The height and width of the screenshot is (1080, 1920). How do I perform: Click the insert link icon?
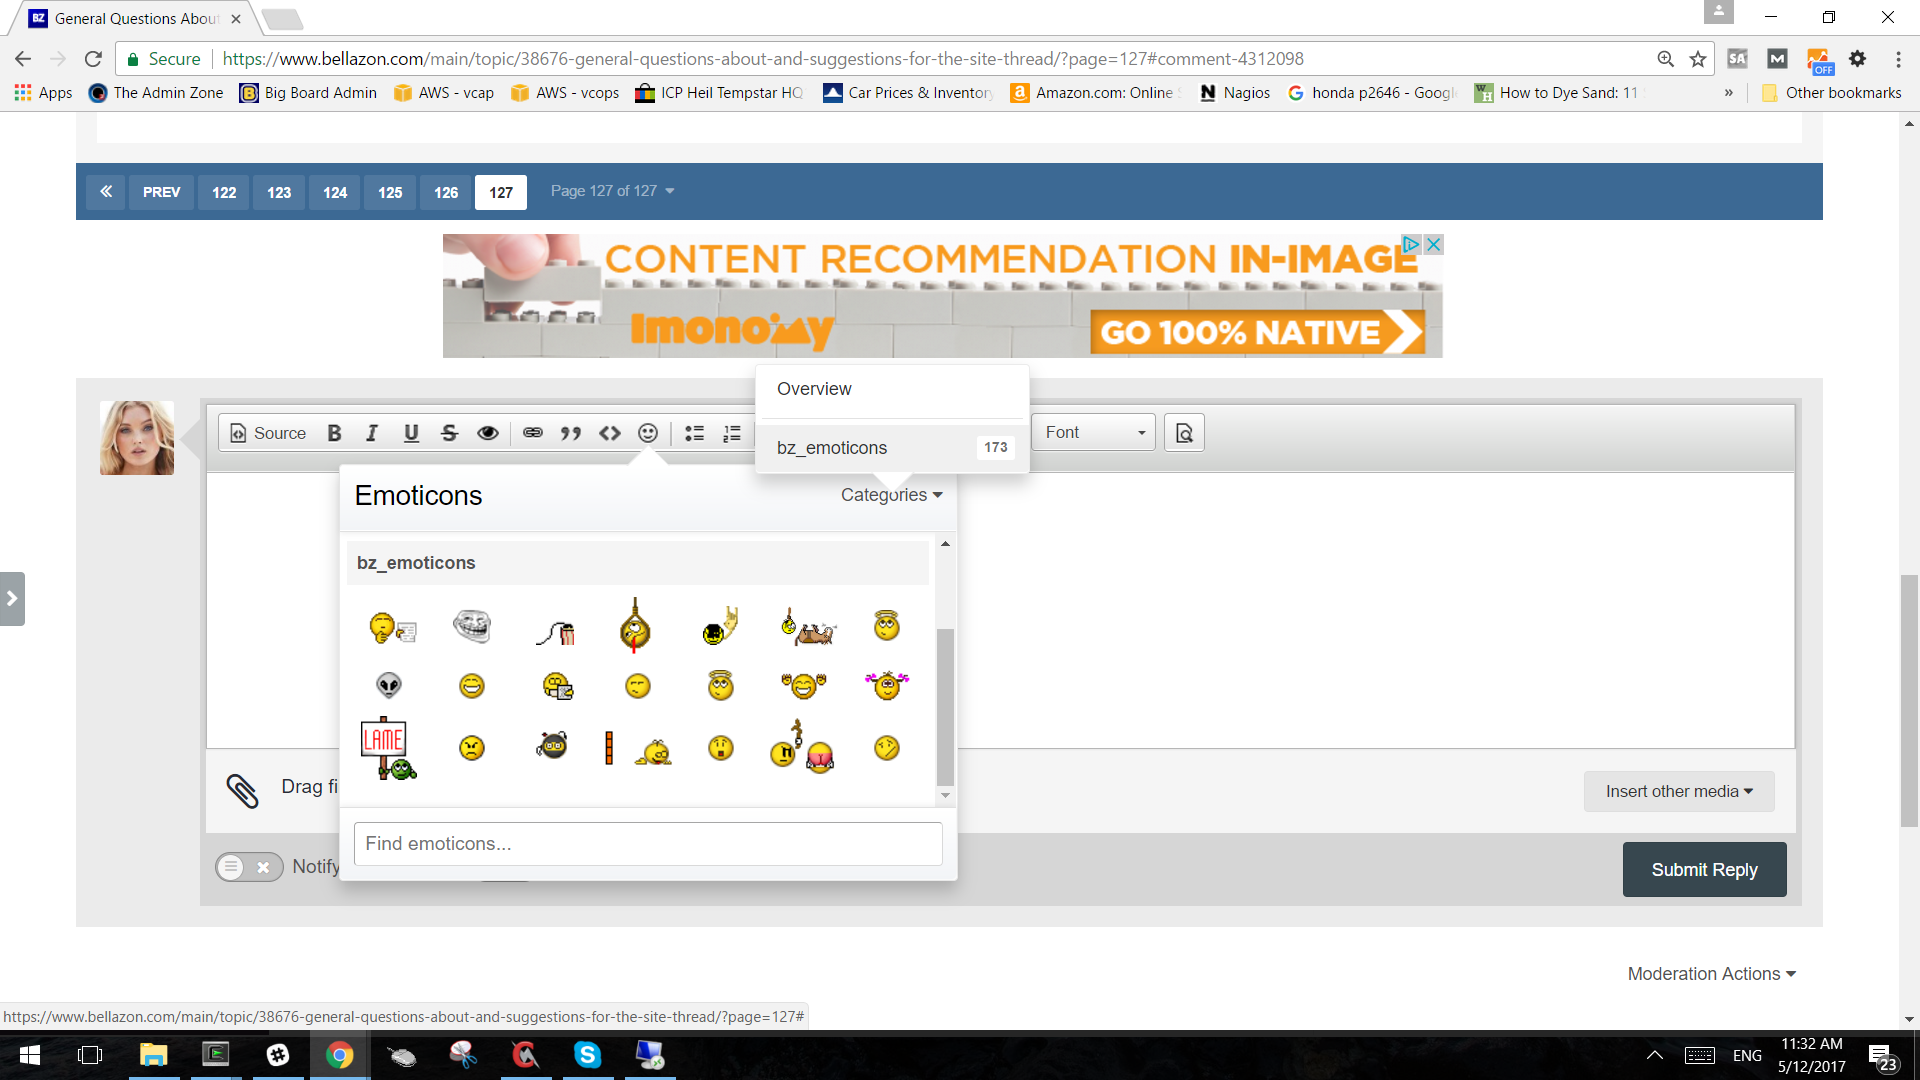click(532, 433)
